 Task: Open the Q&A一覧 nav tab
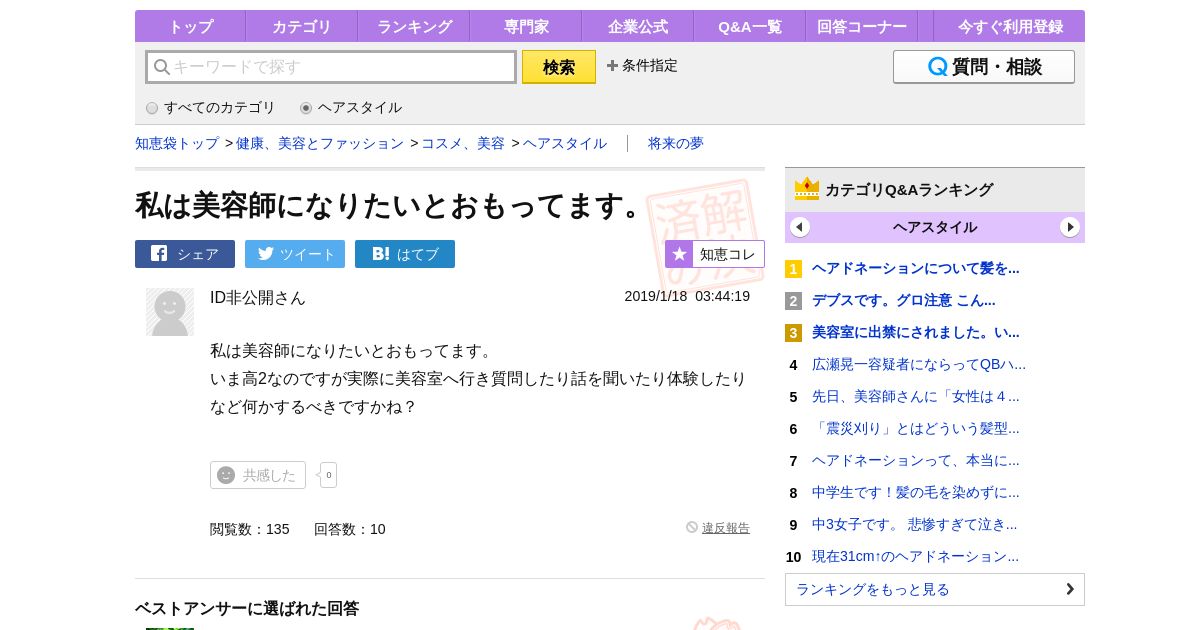(749, 26)
